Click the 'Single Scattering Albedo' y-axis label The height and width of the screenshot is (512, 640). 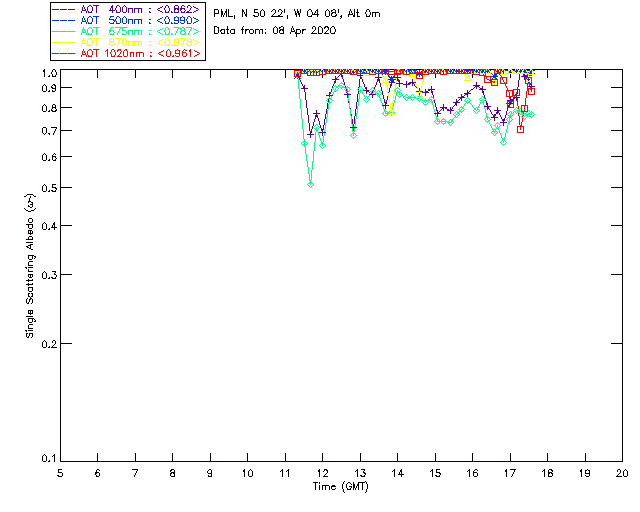coord(30,265)
